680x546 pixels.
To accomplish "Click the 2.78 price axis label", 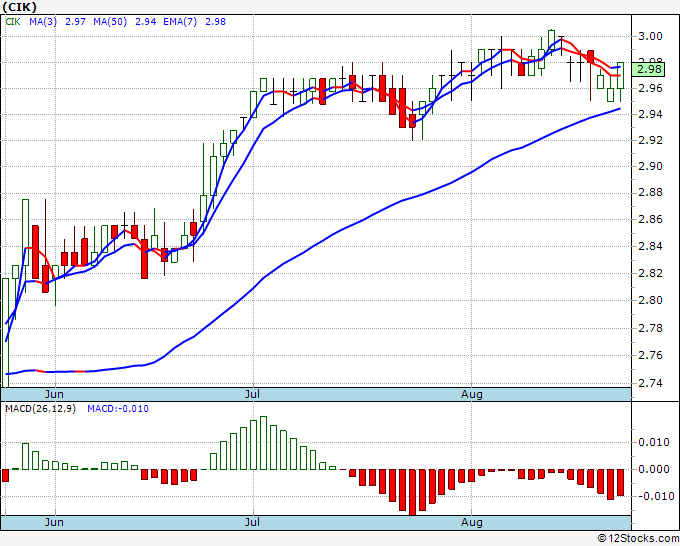I will click(650, 328).
